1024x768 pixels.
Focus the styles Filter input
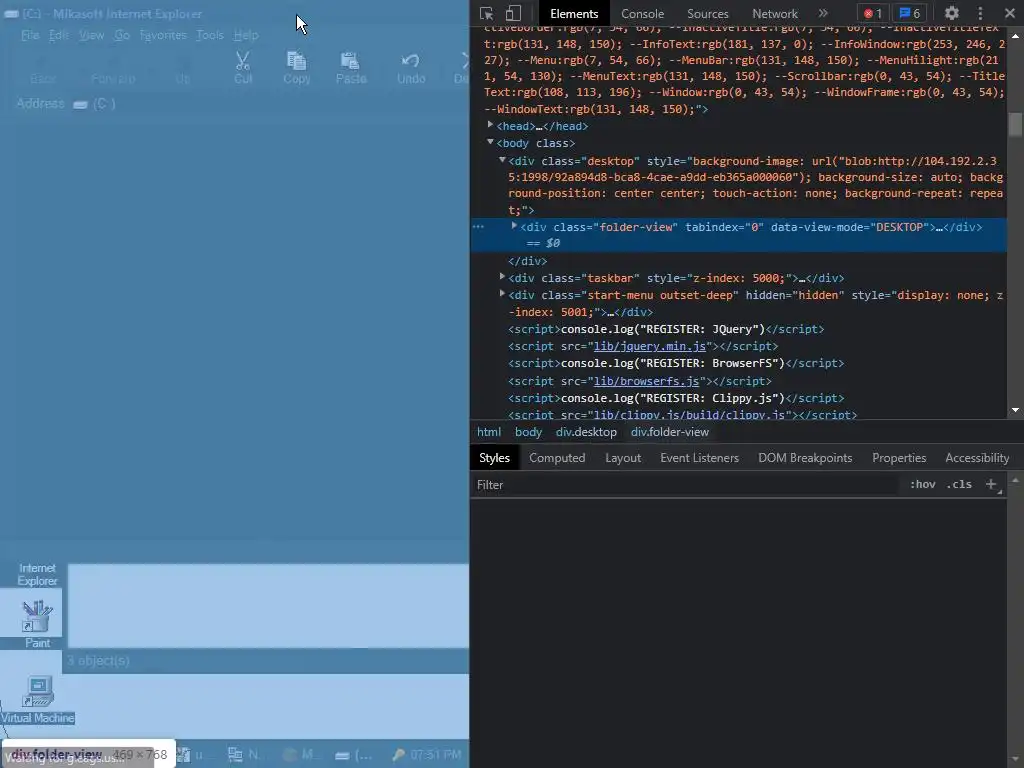(x=686, y=485)
